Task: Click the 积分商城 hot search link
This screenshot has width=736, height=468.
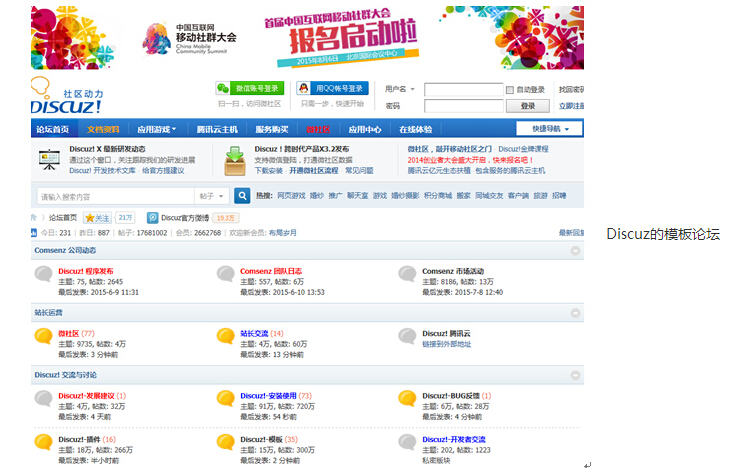Action: (438, 196)
